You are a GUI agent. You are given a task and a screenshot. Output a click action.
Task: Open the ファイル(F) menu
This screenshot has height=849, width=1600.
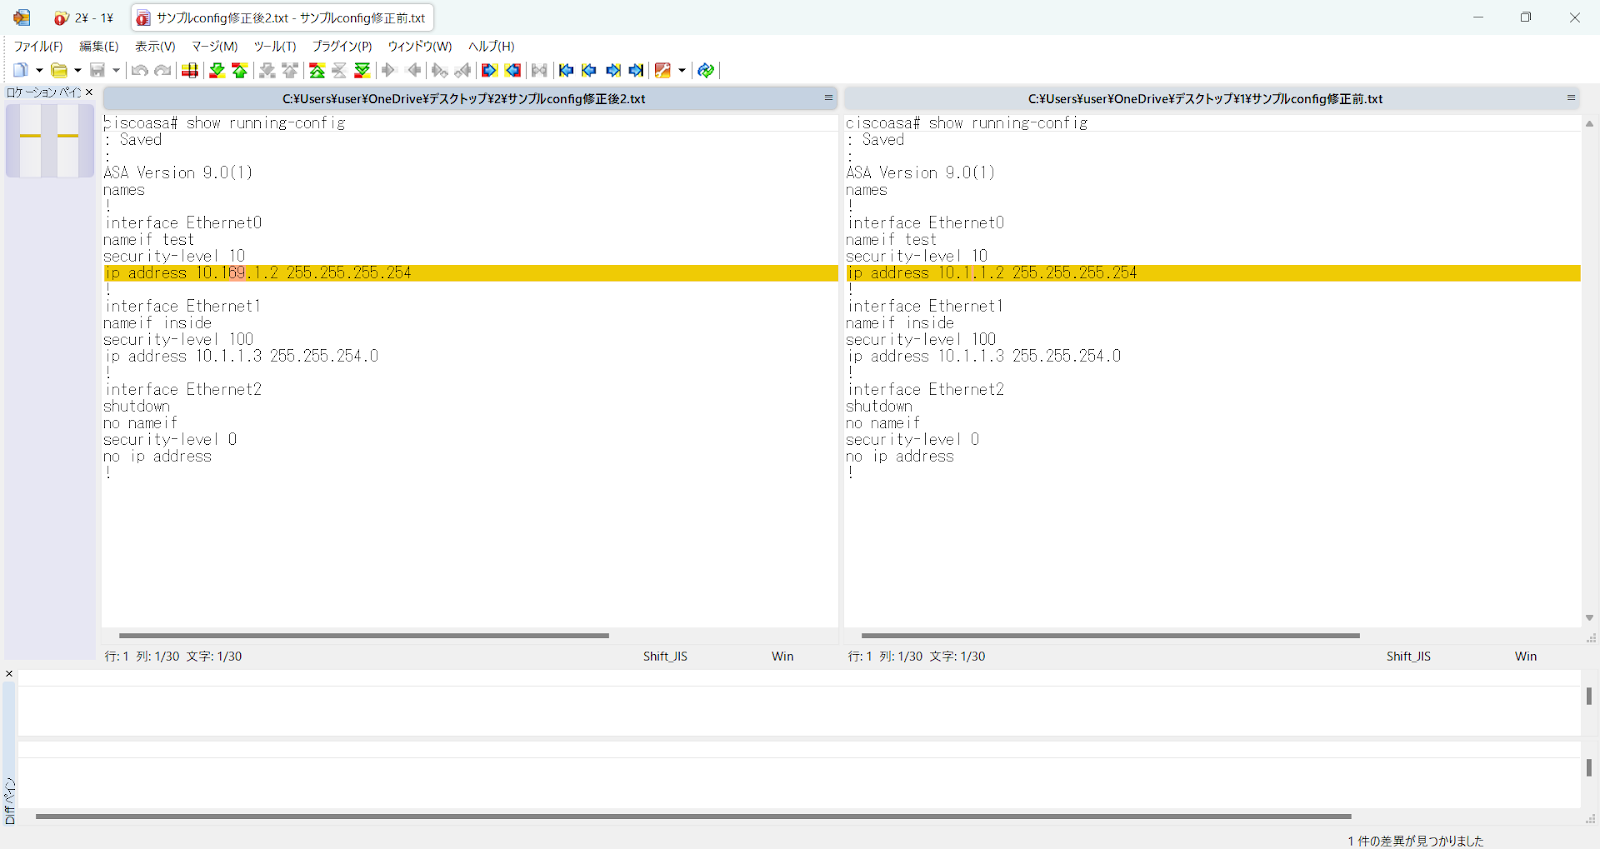point(38,46)
